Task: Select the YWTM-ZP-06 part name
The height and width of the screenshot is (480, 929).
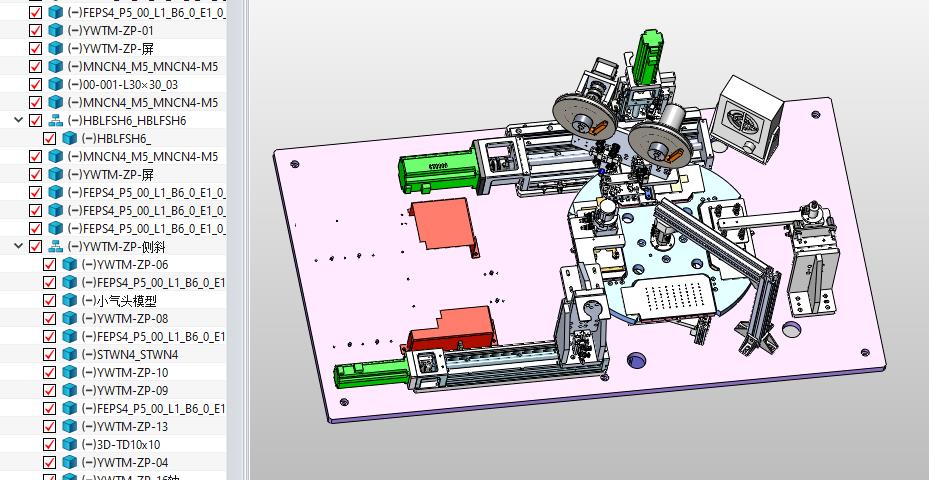Action: pyautogui.click(x=125, y=264)
